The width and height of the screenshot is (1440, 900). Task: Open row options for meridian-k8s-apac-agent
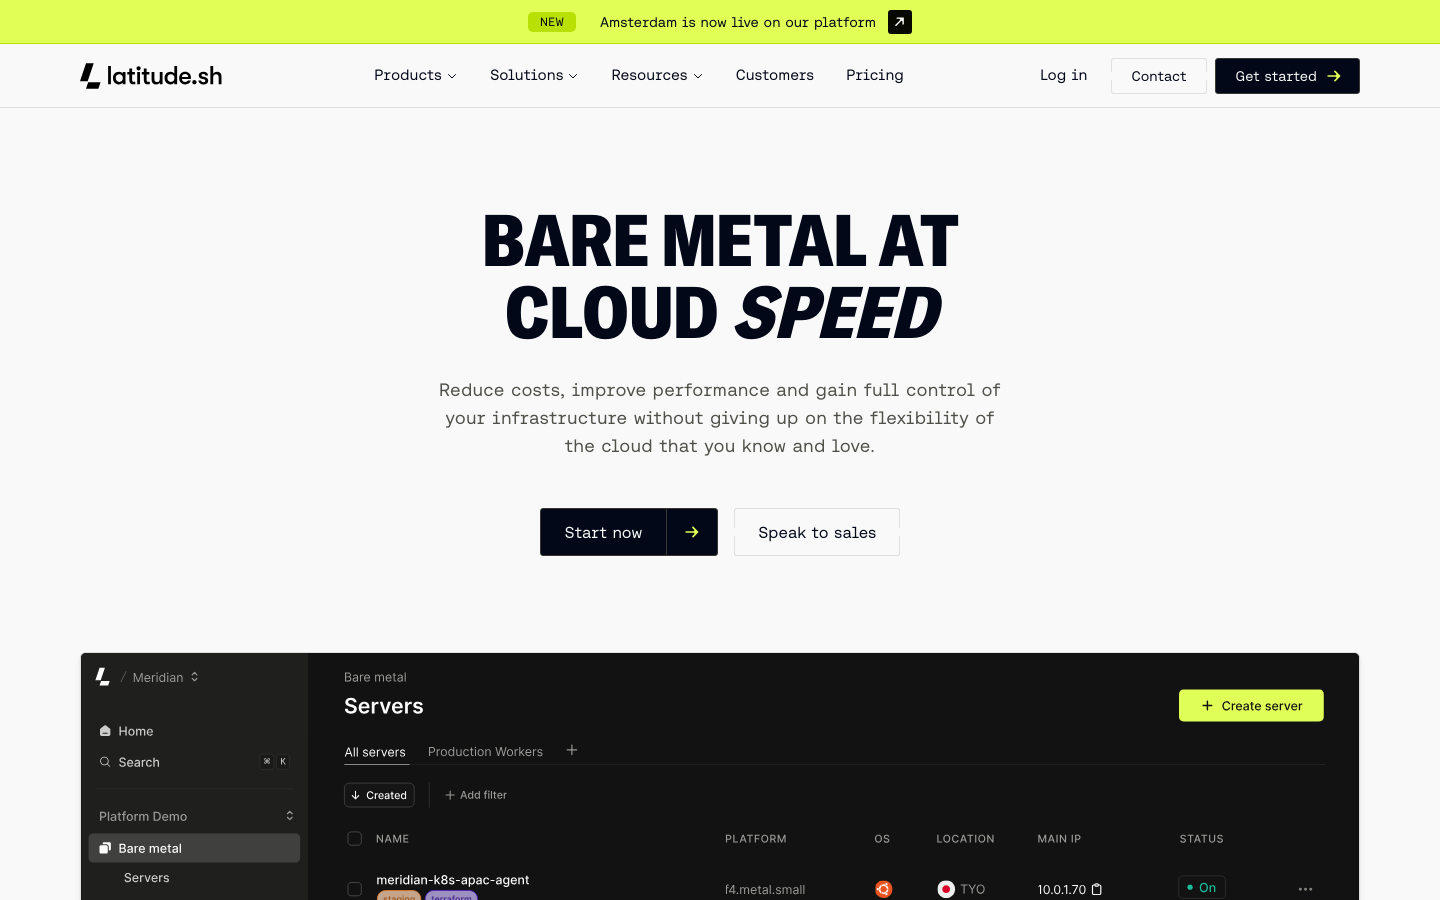point(1305,889)
